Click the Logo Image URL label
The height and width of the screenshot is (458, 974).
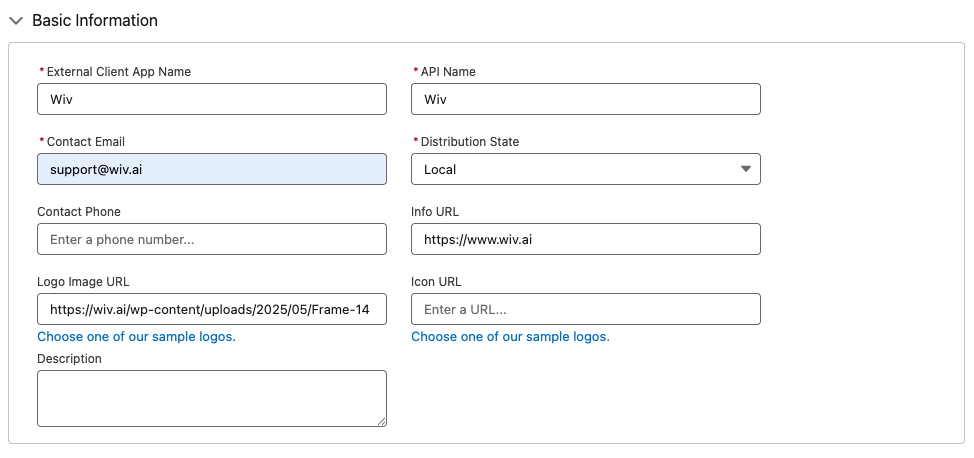tap(83, 282)
